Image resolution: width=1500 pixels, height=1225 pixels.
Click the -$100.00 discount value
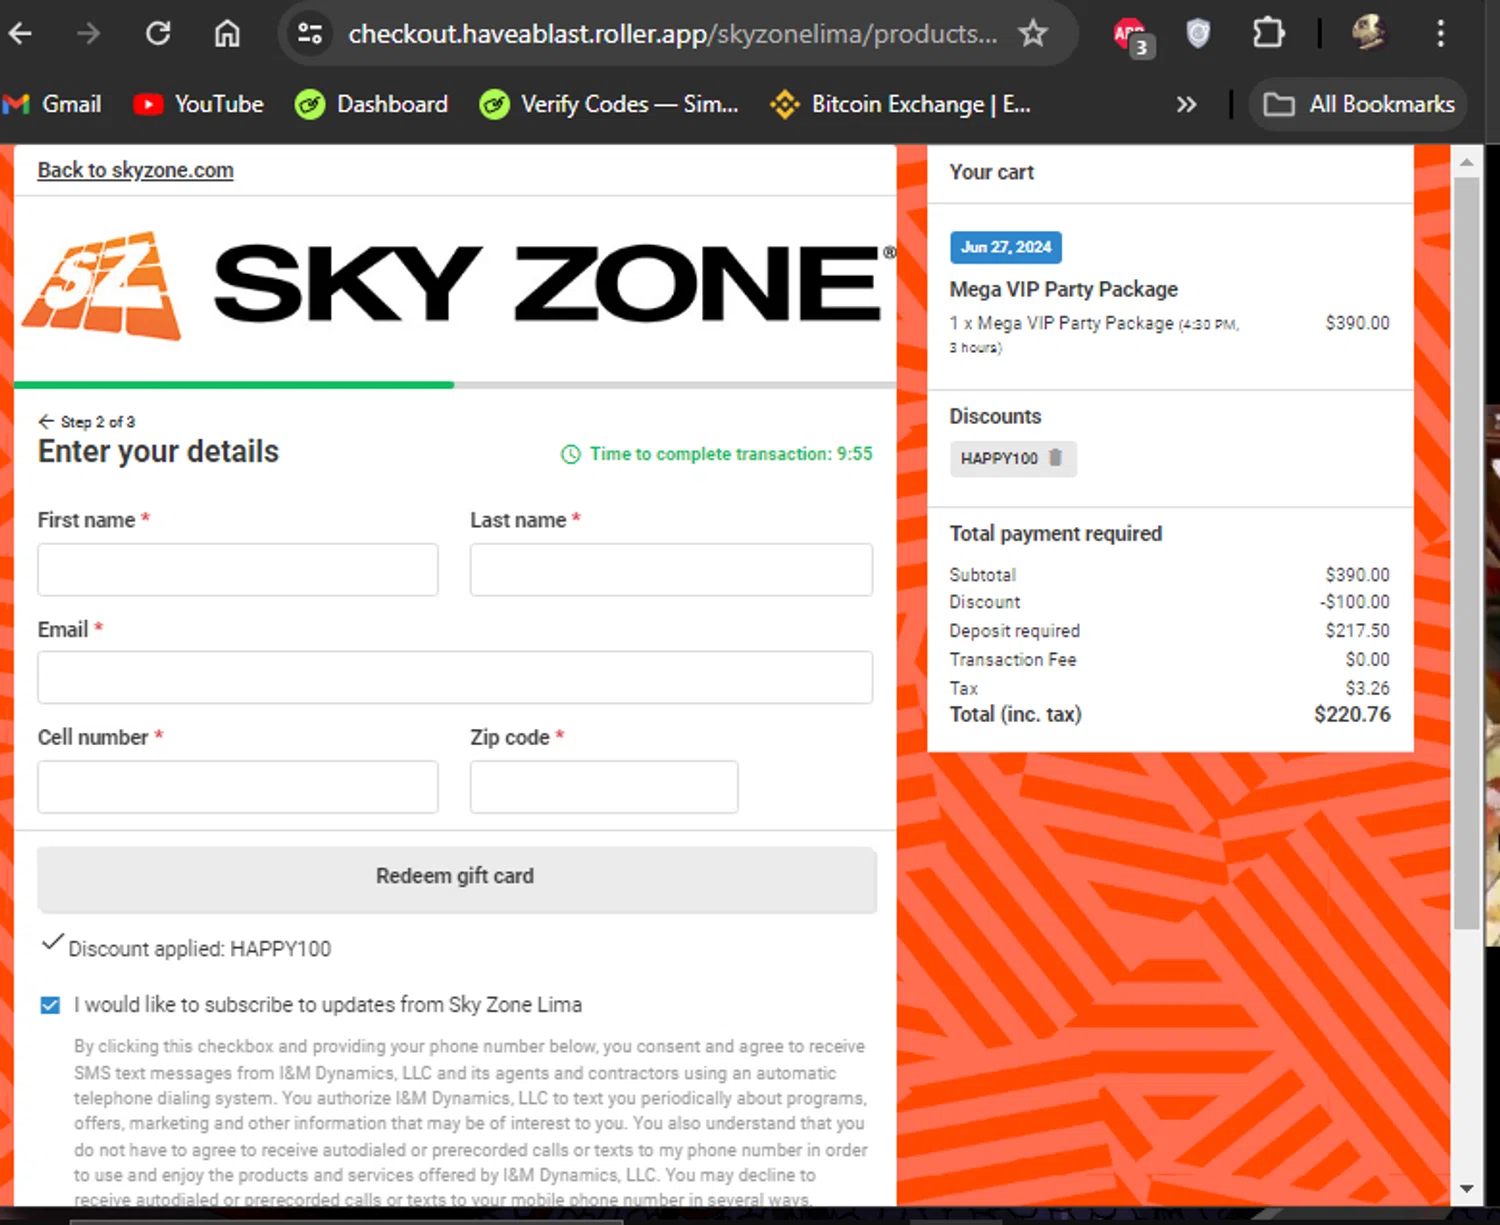pos(1354,602)
